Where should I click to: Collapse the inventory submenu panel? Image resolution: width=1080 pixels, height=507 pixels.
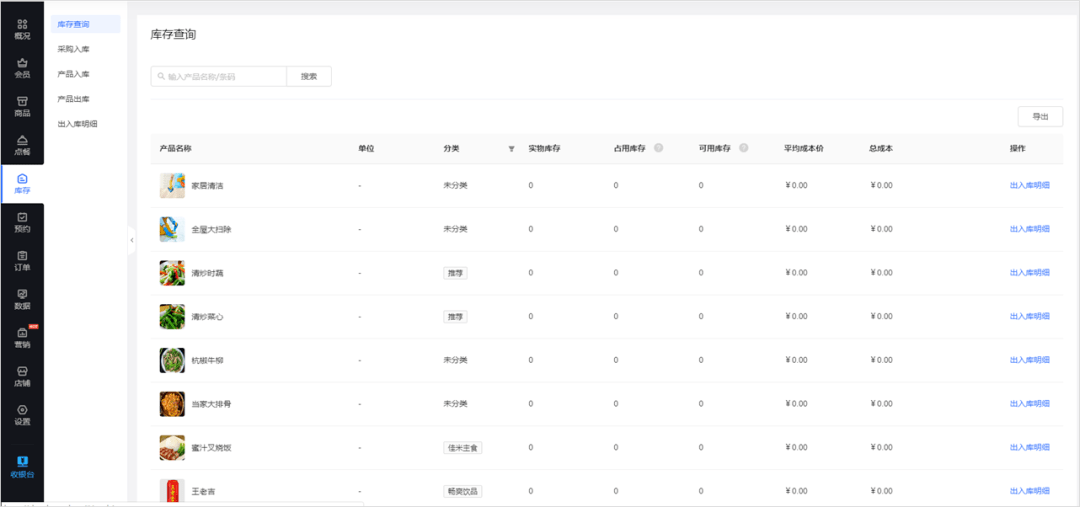pos(131,240)
